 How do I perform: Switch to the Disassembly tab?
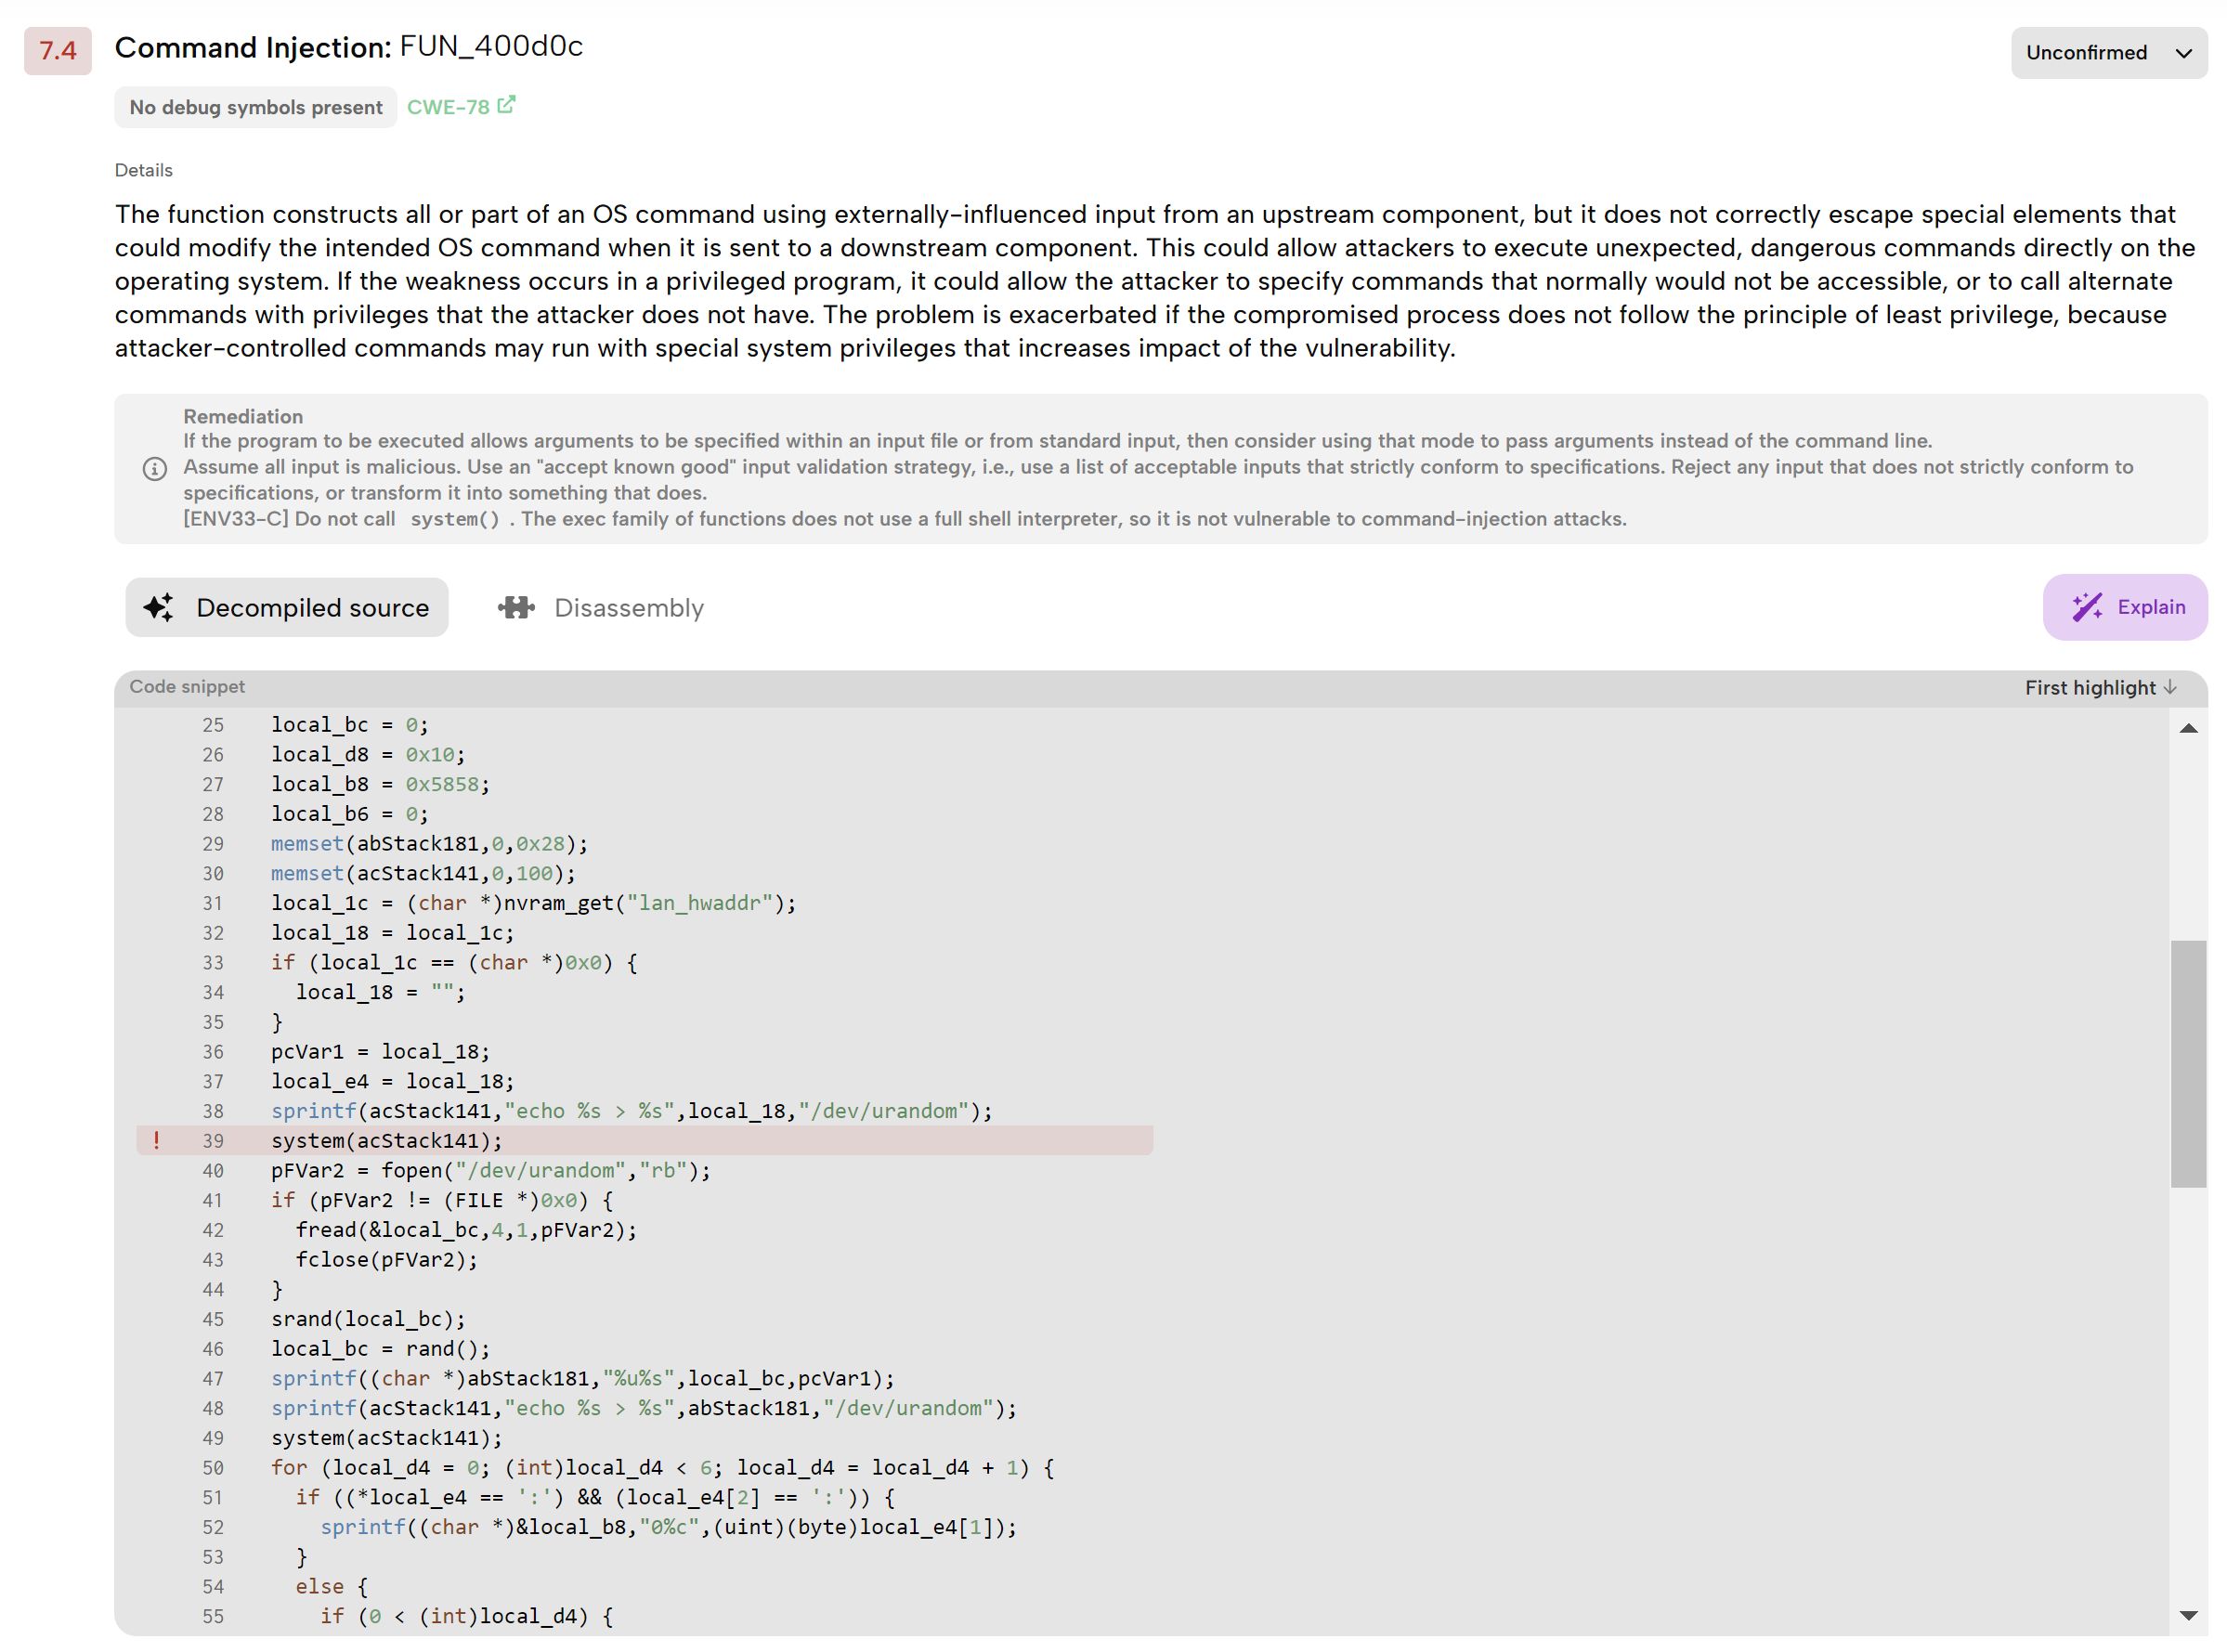601,607
